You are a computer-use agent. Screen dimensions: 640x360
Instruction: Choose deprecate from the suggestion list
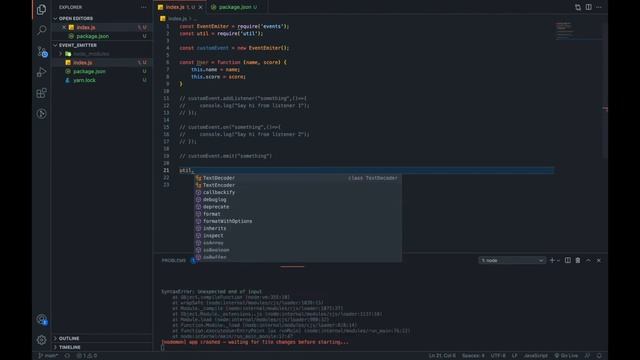pyautogui.click(x=298, y=207)
